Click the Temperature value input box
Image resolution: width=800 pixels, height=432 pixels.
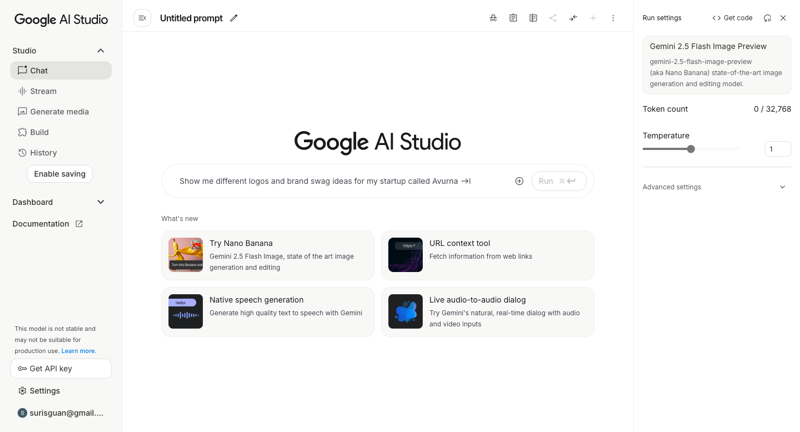tap(778, 149)
